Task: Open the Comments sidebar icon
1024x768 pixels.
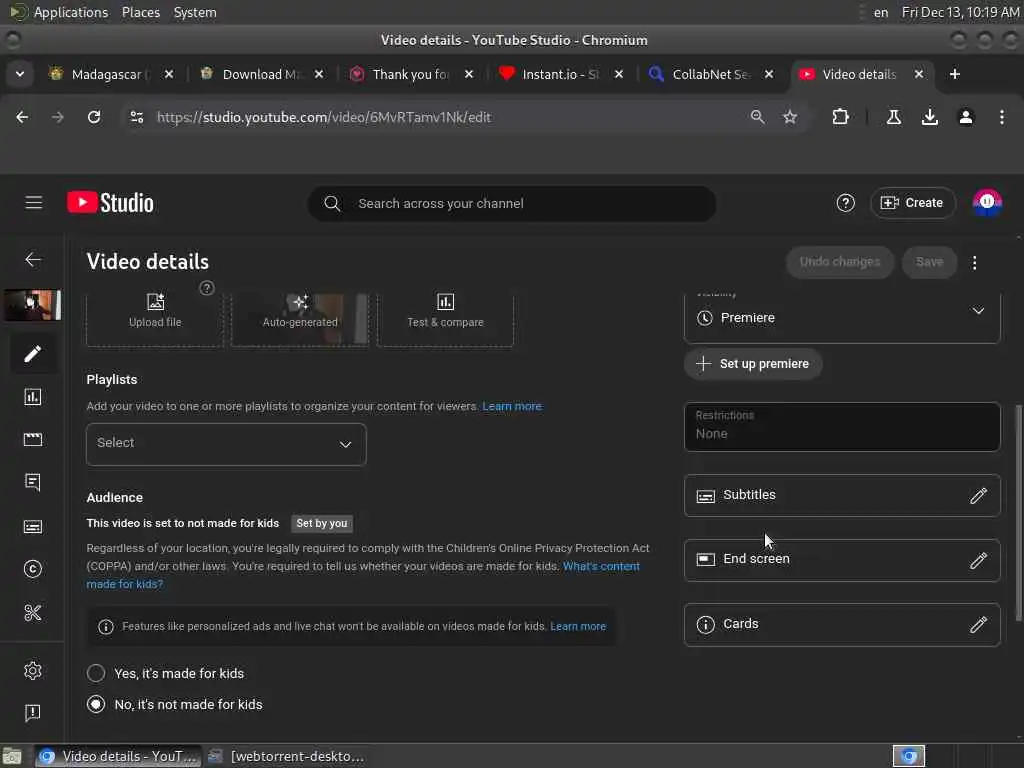Action: 33,483
